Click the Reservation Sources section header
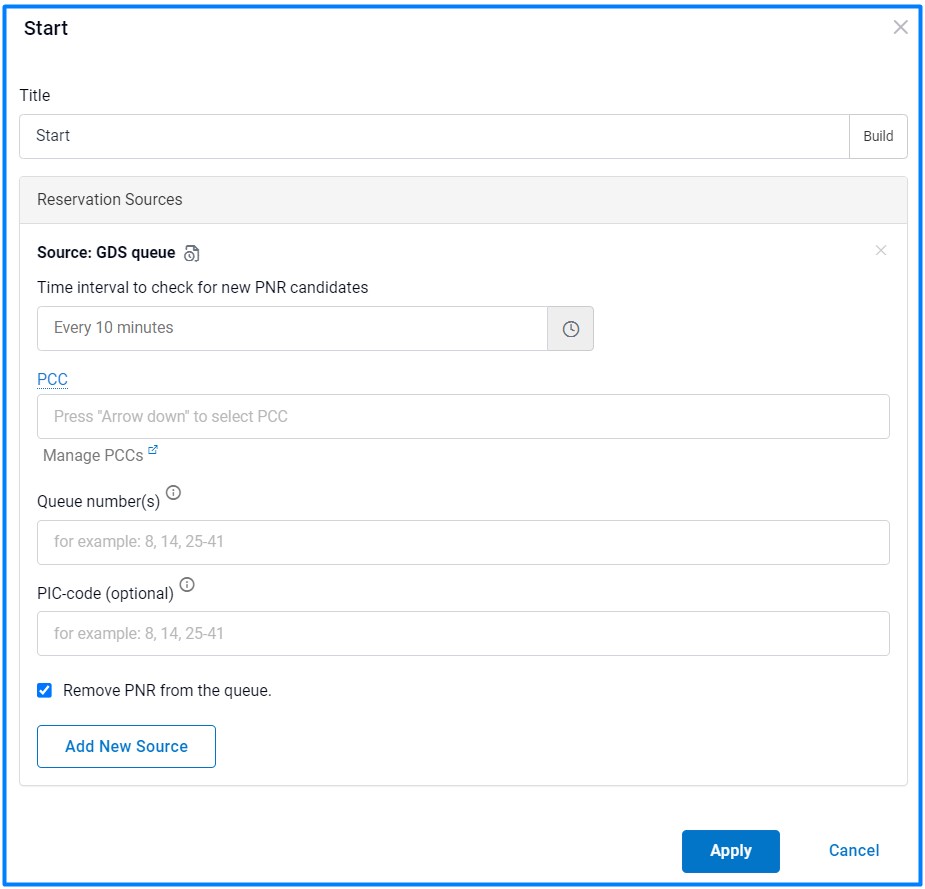 coord(462,200)
